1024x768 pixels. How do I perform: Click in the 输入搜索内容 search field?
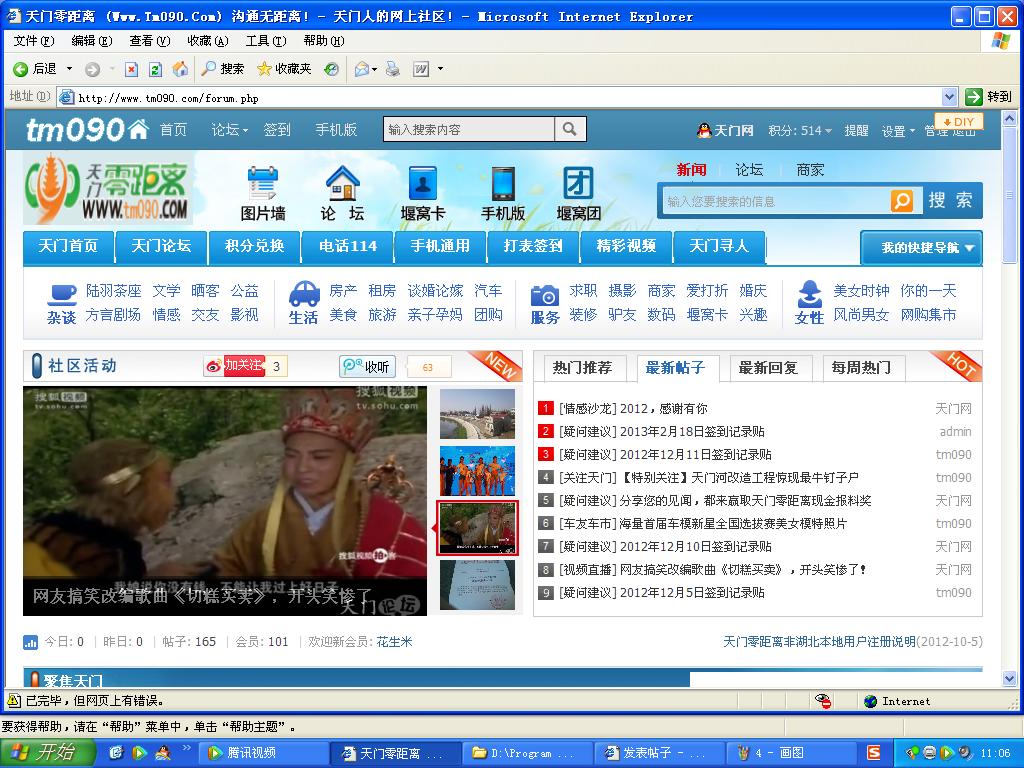(x=469, y=129)
